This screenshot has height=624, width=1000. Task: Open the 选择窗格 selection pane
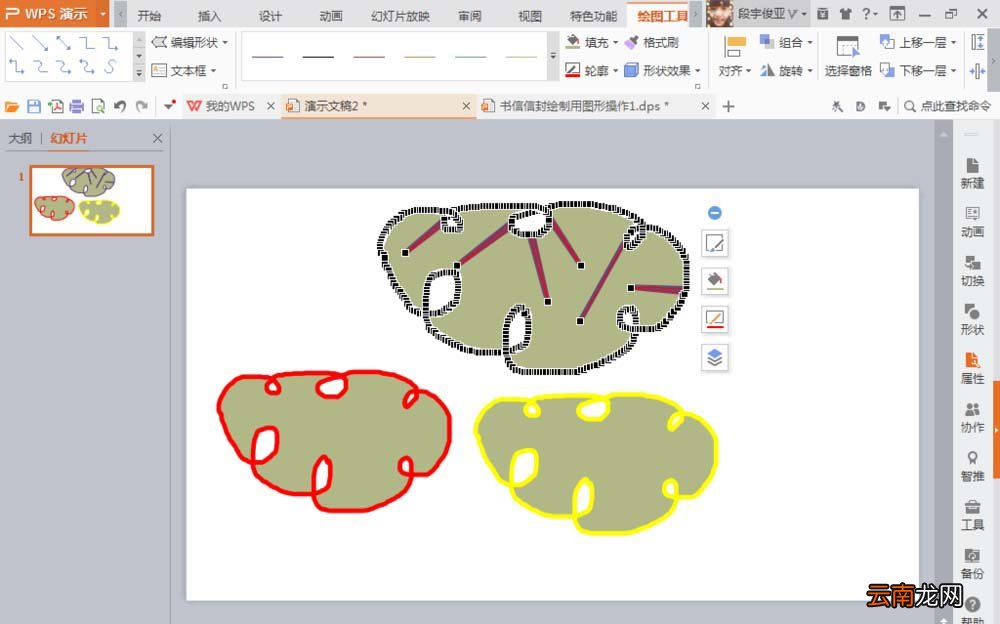click(848, 56)
